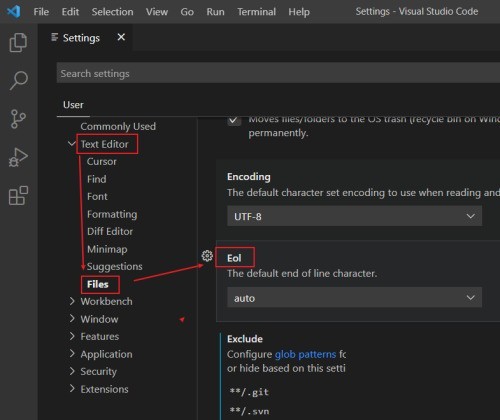The width and height of the screenshot is (500, 420).
Task: Open the Help menu
Action: [x=299, y=12]
